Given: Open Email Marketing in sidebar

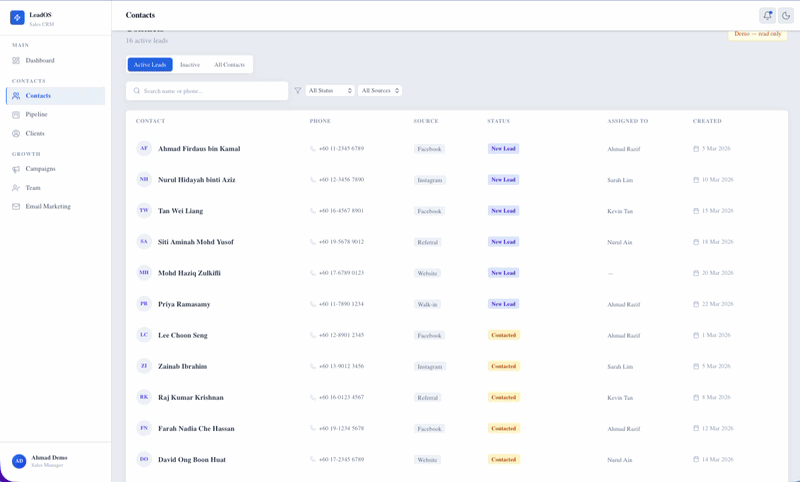Looking at the screenshot, I should 47,207.
